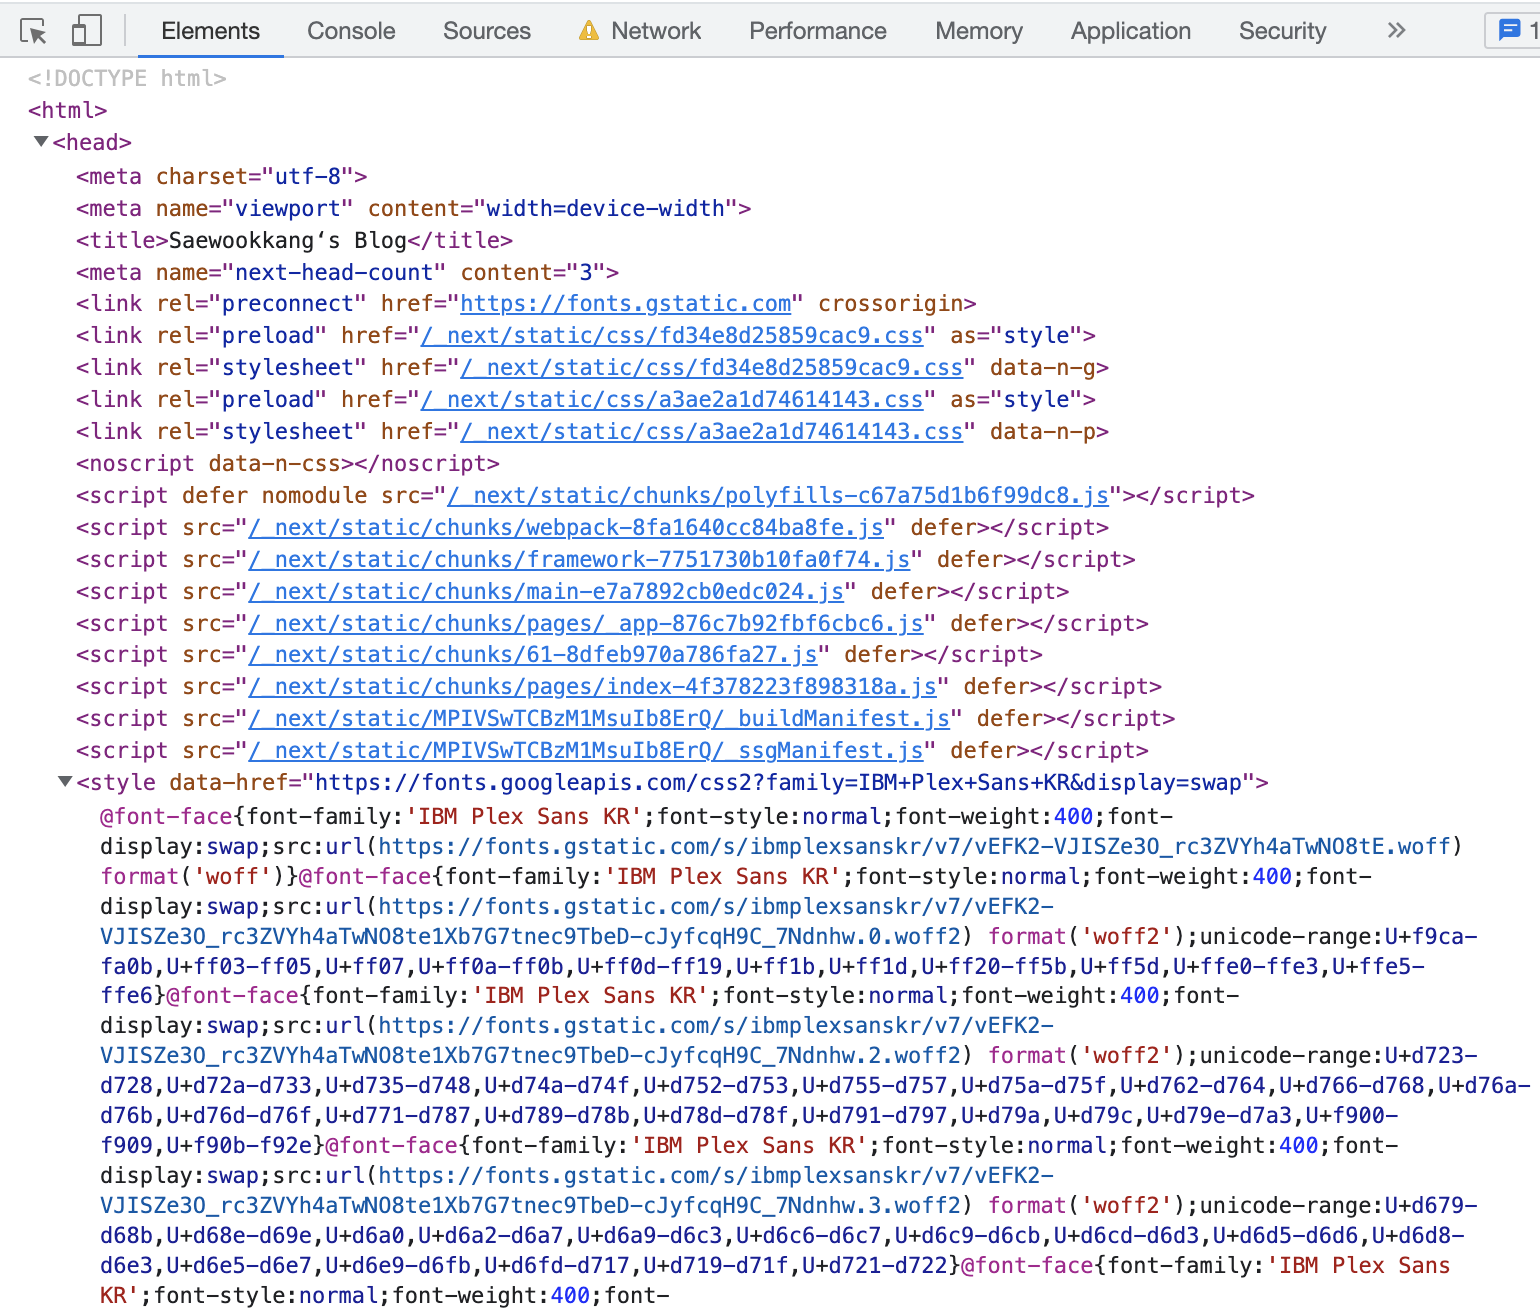Open the polyfills-c67a75d1b6f99dc8.js link
The image size is (1540, 1308).
coord(778,495)
